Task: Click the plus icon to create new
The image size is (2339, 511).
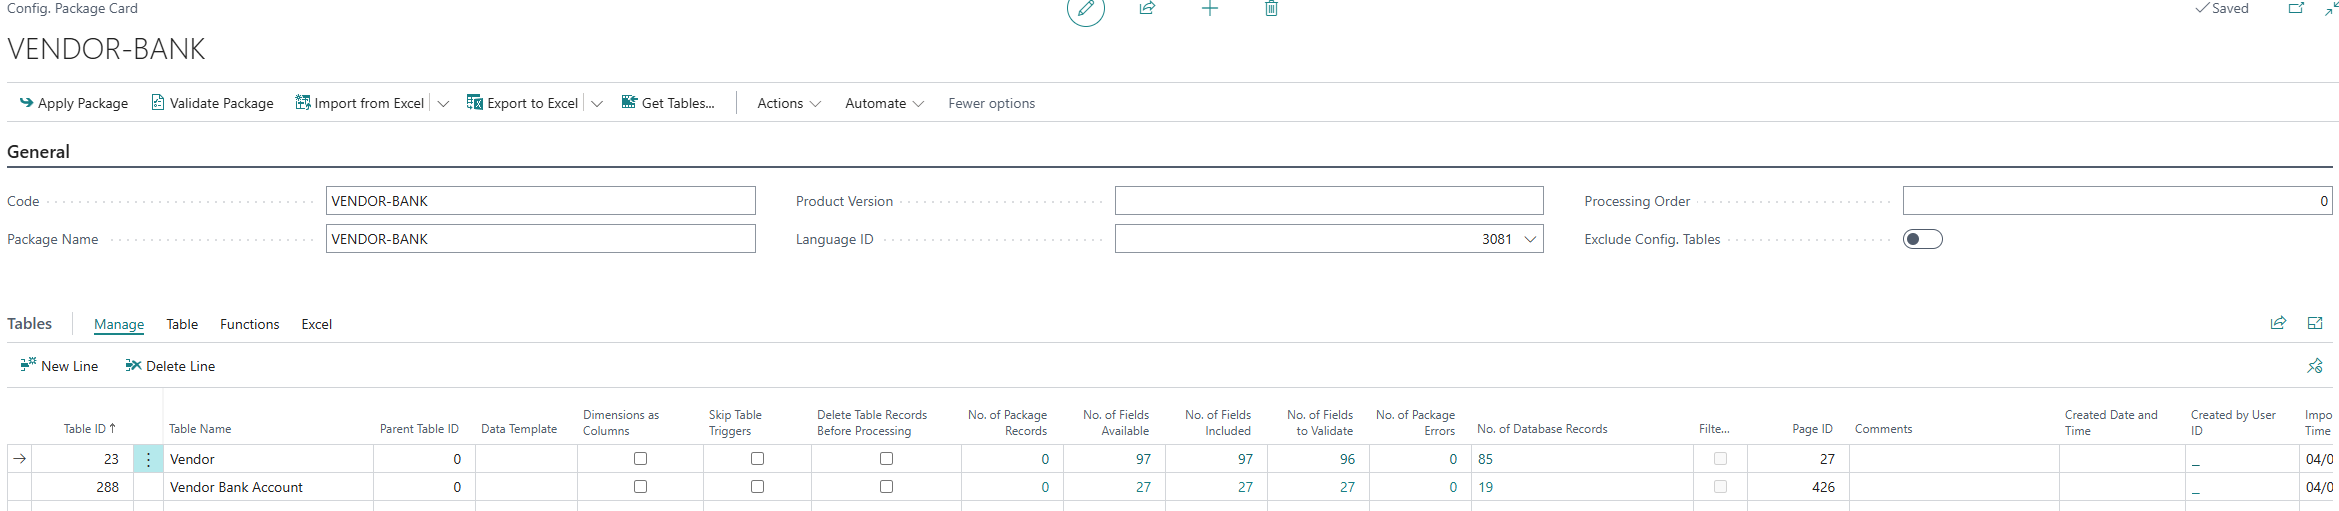Action: point(1209,9)
